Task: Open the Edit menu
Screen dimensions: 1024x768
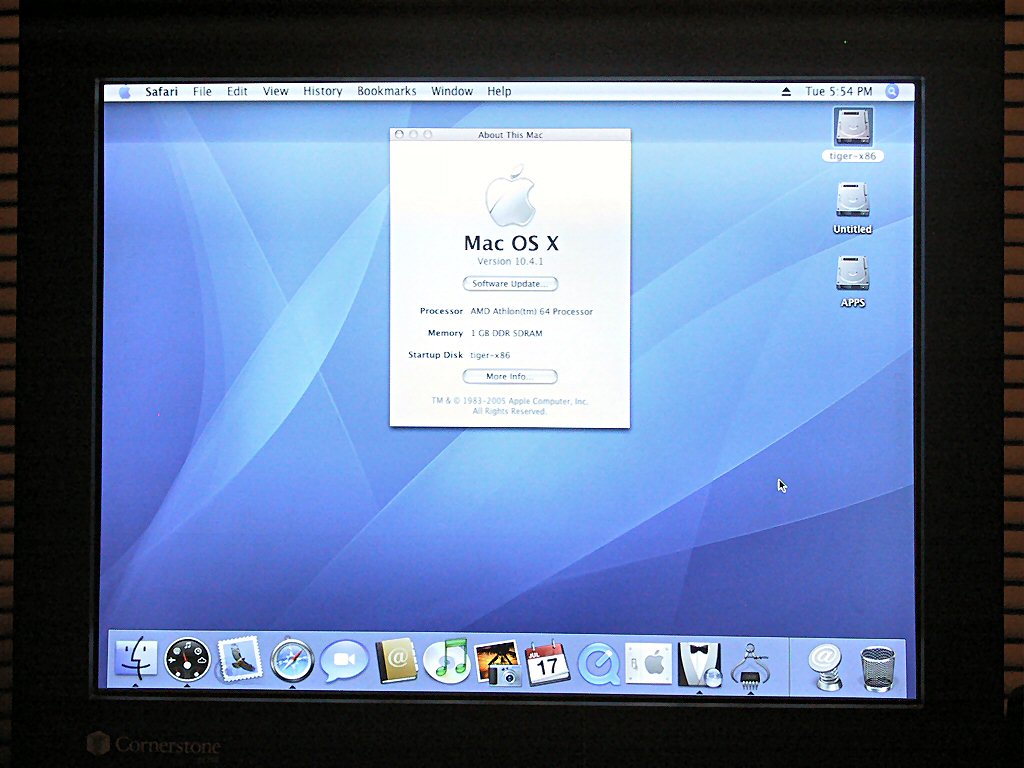Action: (x=237, y=91)
